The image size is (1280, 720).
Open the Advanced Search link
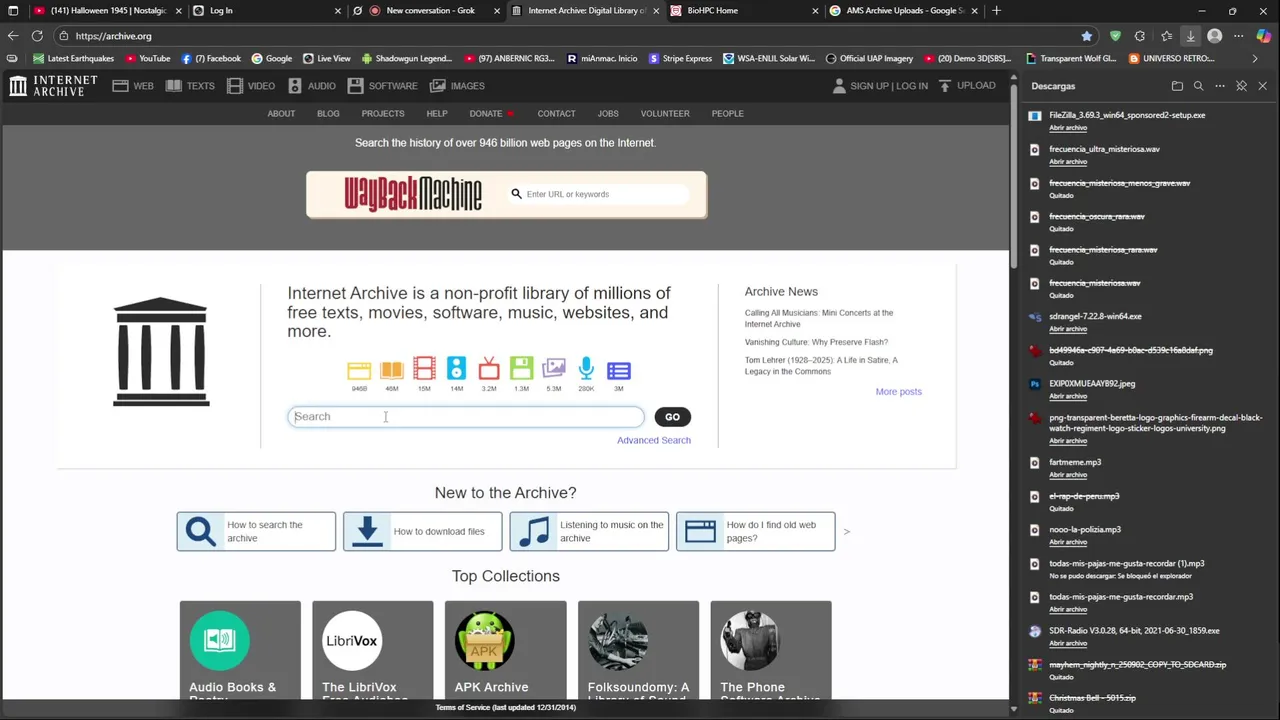click(654, 440)
